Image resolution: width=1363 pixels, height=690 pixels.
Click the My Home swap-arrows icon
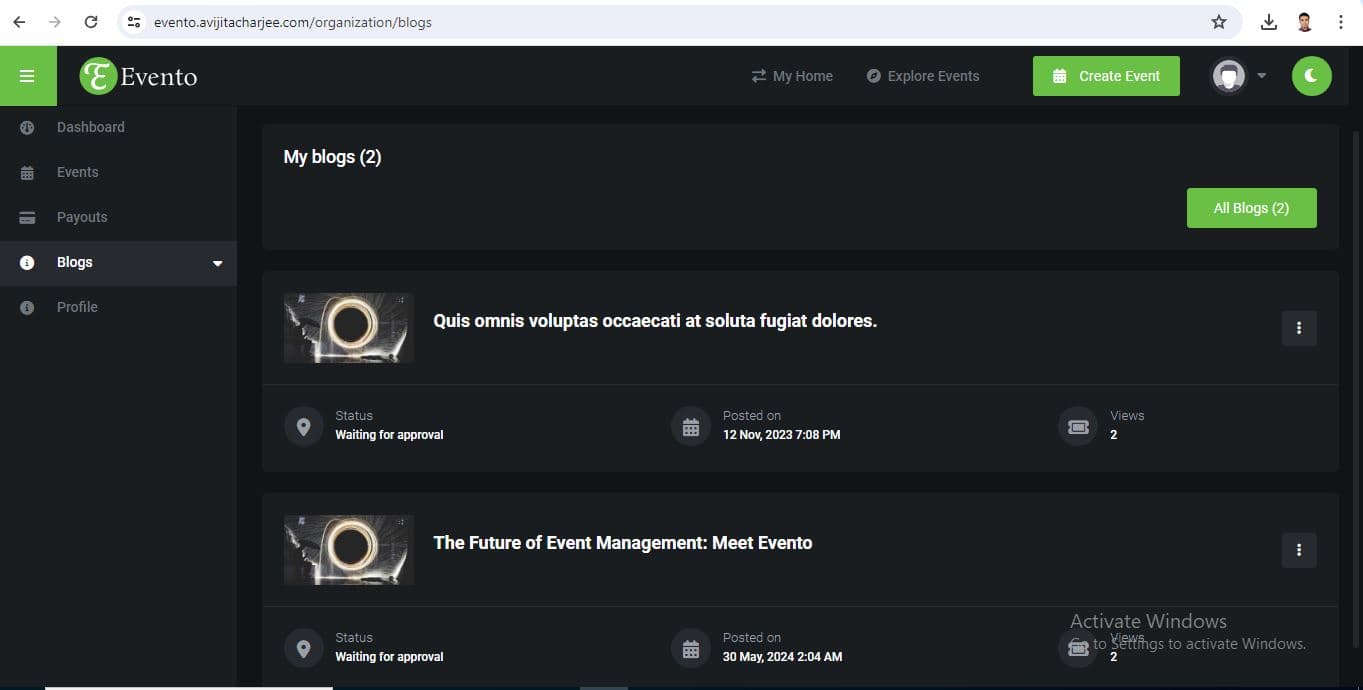click(x=759, y=76)
